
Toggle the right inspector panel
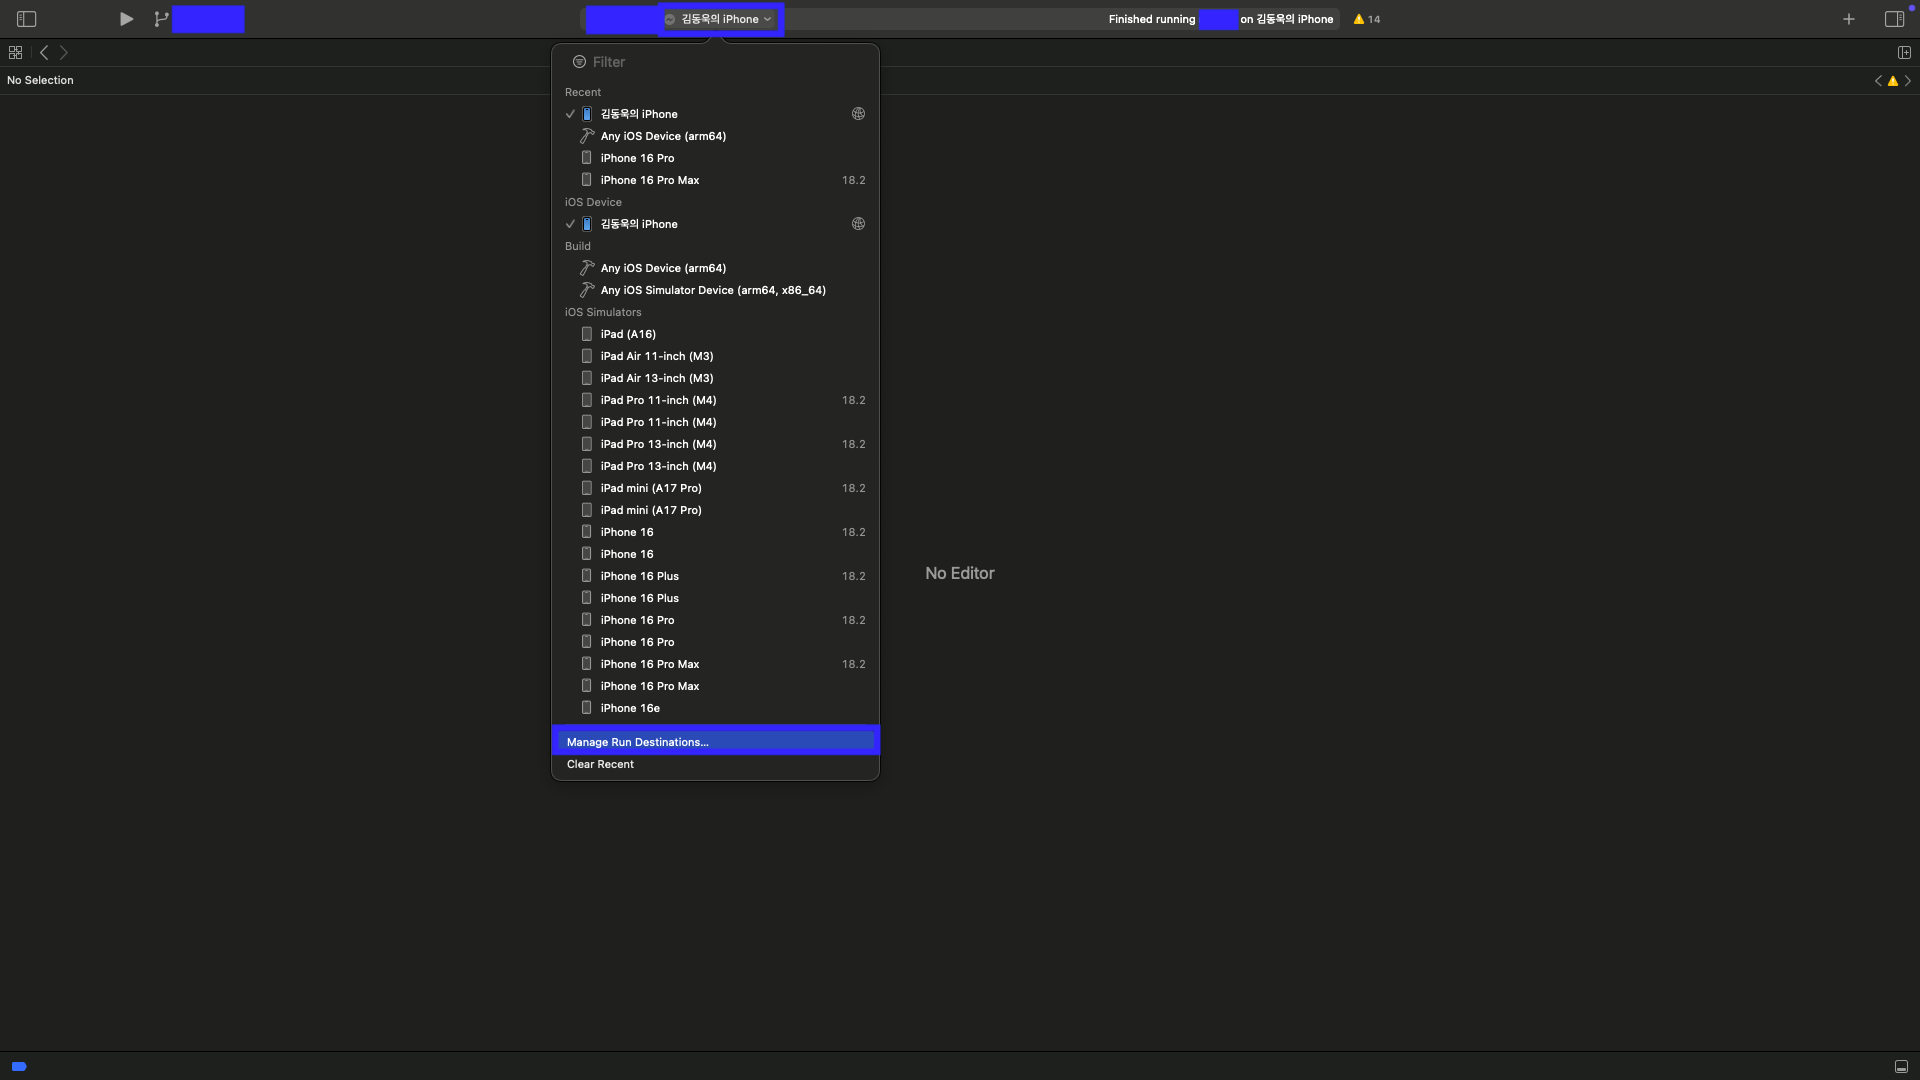1894,19
